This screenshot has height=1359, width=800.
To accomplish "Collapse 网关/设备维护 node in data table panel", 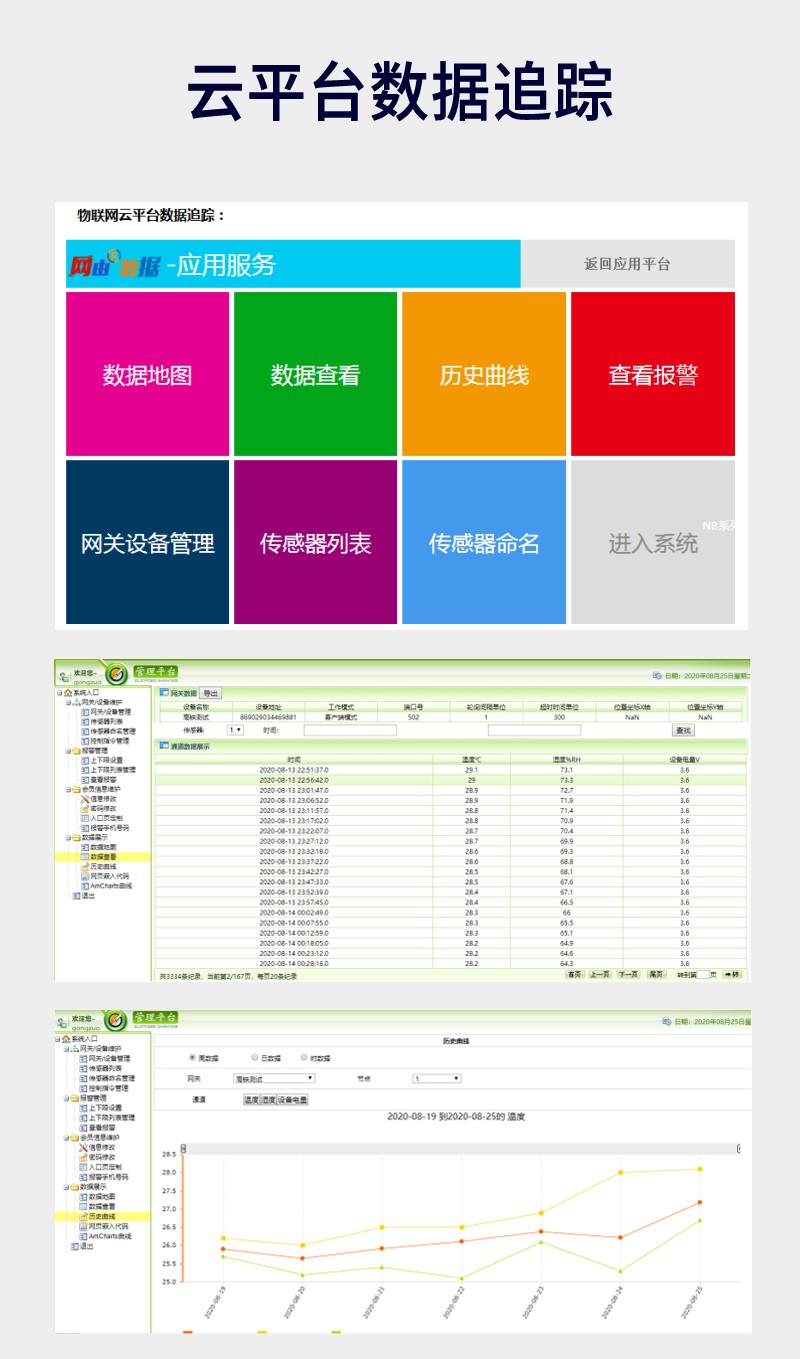I will (68, 702).
